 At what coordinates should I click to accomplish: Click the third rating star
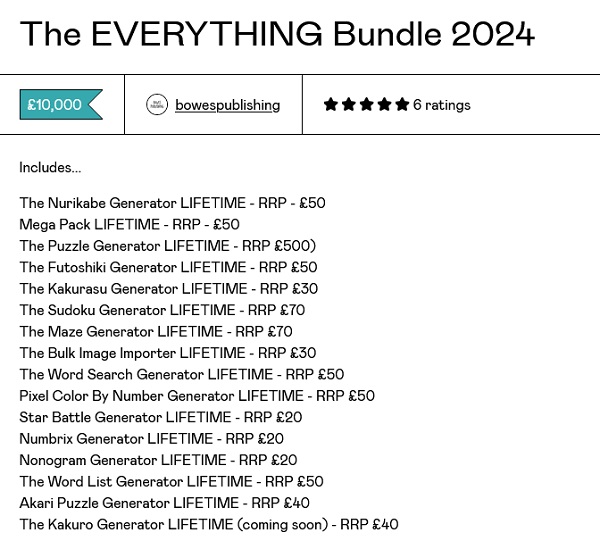point(367,104)
